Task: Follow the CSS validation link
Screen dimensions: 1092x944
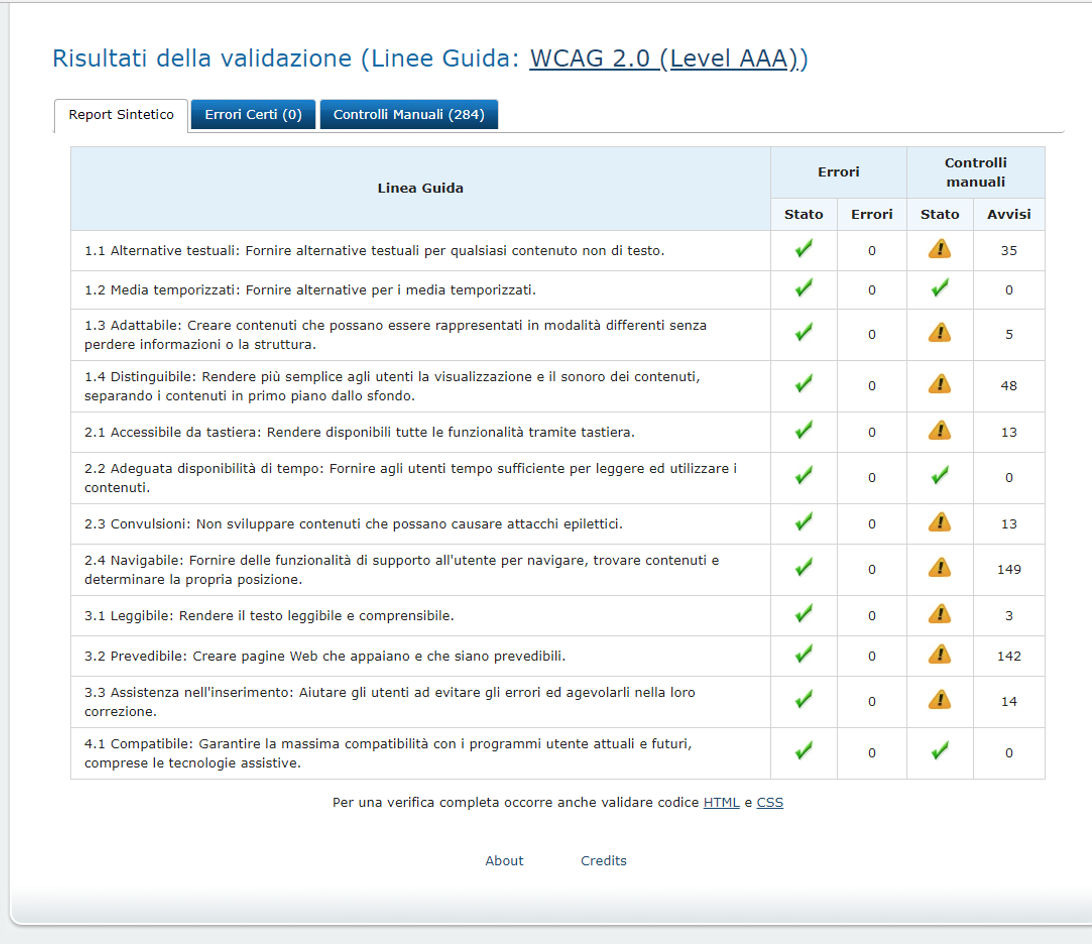Action: [769, 802]
